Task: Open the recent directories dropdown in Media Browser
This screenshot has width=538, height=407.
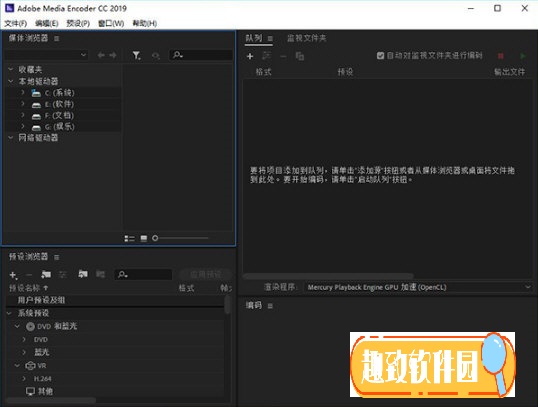Action: click(x=46, y=55)
